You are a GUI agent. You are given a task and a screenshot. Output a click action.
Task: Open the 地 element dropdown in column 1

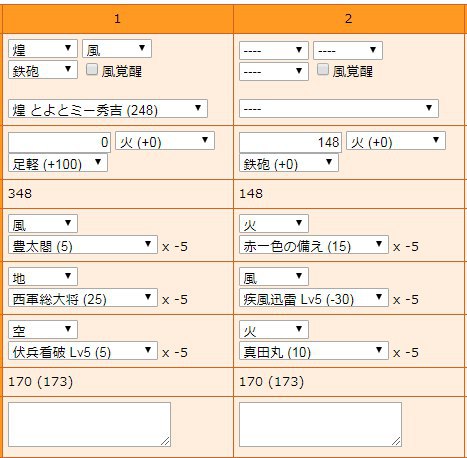(x=43, y=276)
